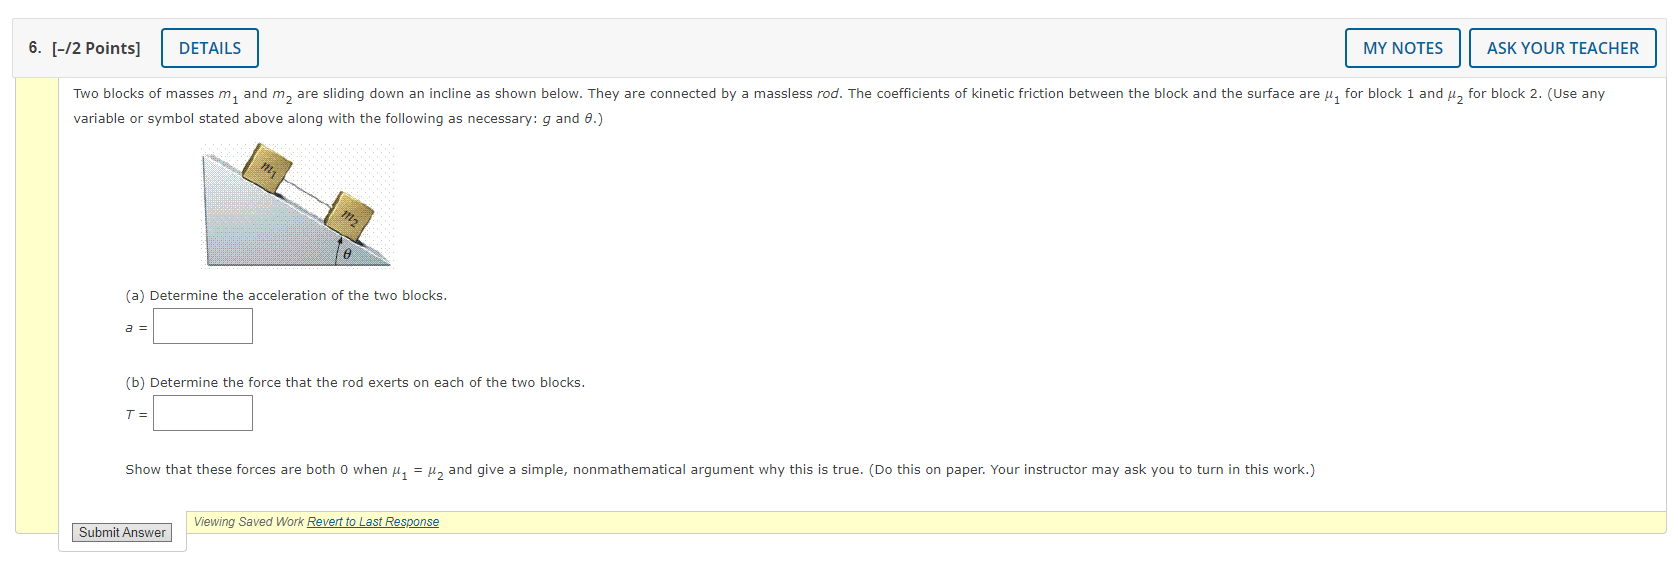
Task: Click the question number 6 heading
Action: click(33, 47)
